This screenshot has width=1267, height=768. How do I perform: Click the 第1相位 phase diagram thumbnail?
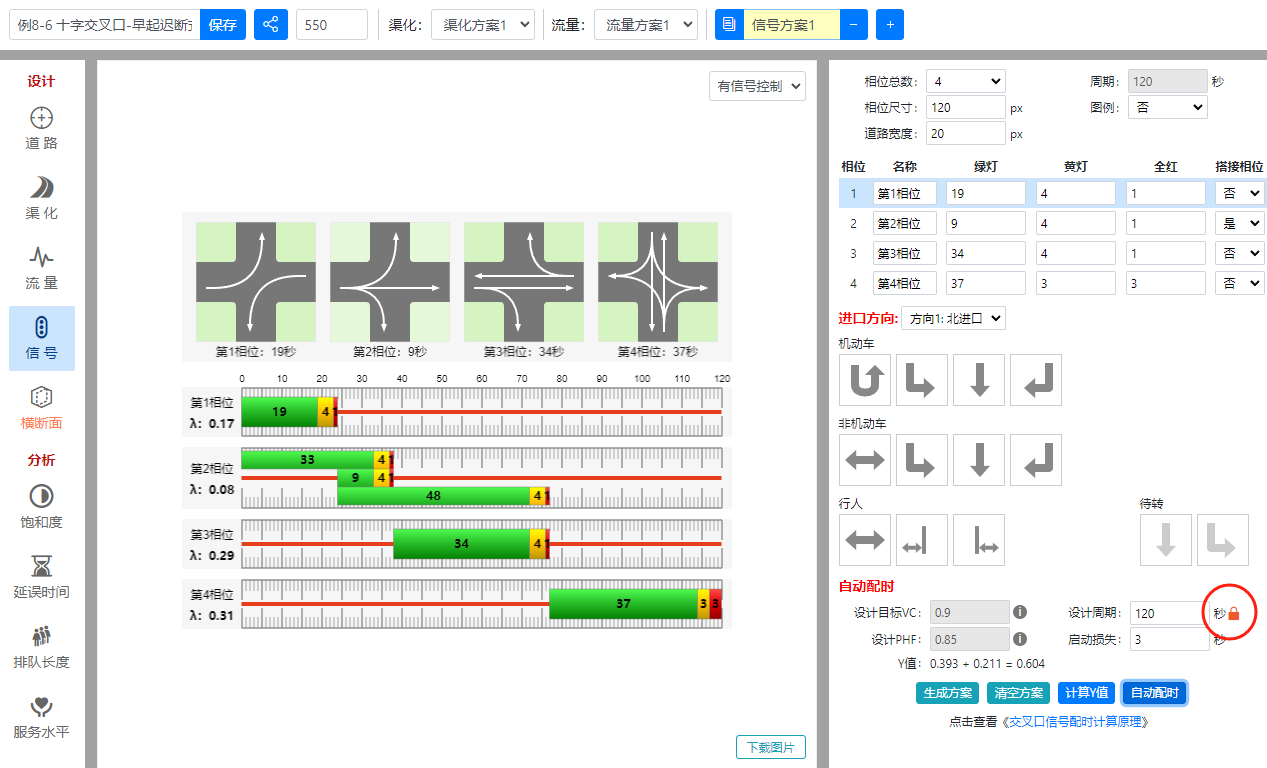pyautogui.click(x=256, y=282)
